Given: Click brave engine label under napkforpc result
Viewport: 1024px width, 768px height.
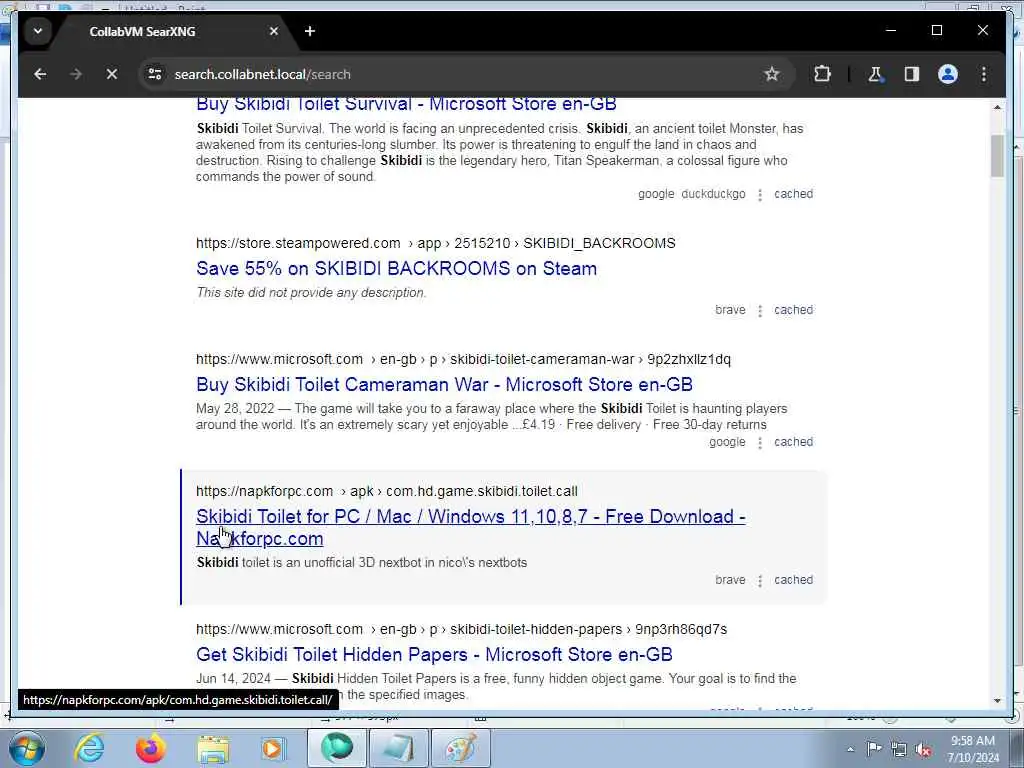Looking at the screenshot, I should tap(730, 580).
